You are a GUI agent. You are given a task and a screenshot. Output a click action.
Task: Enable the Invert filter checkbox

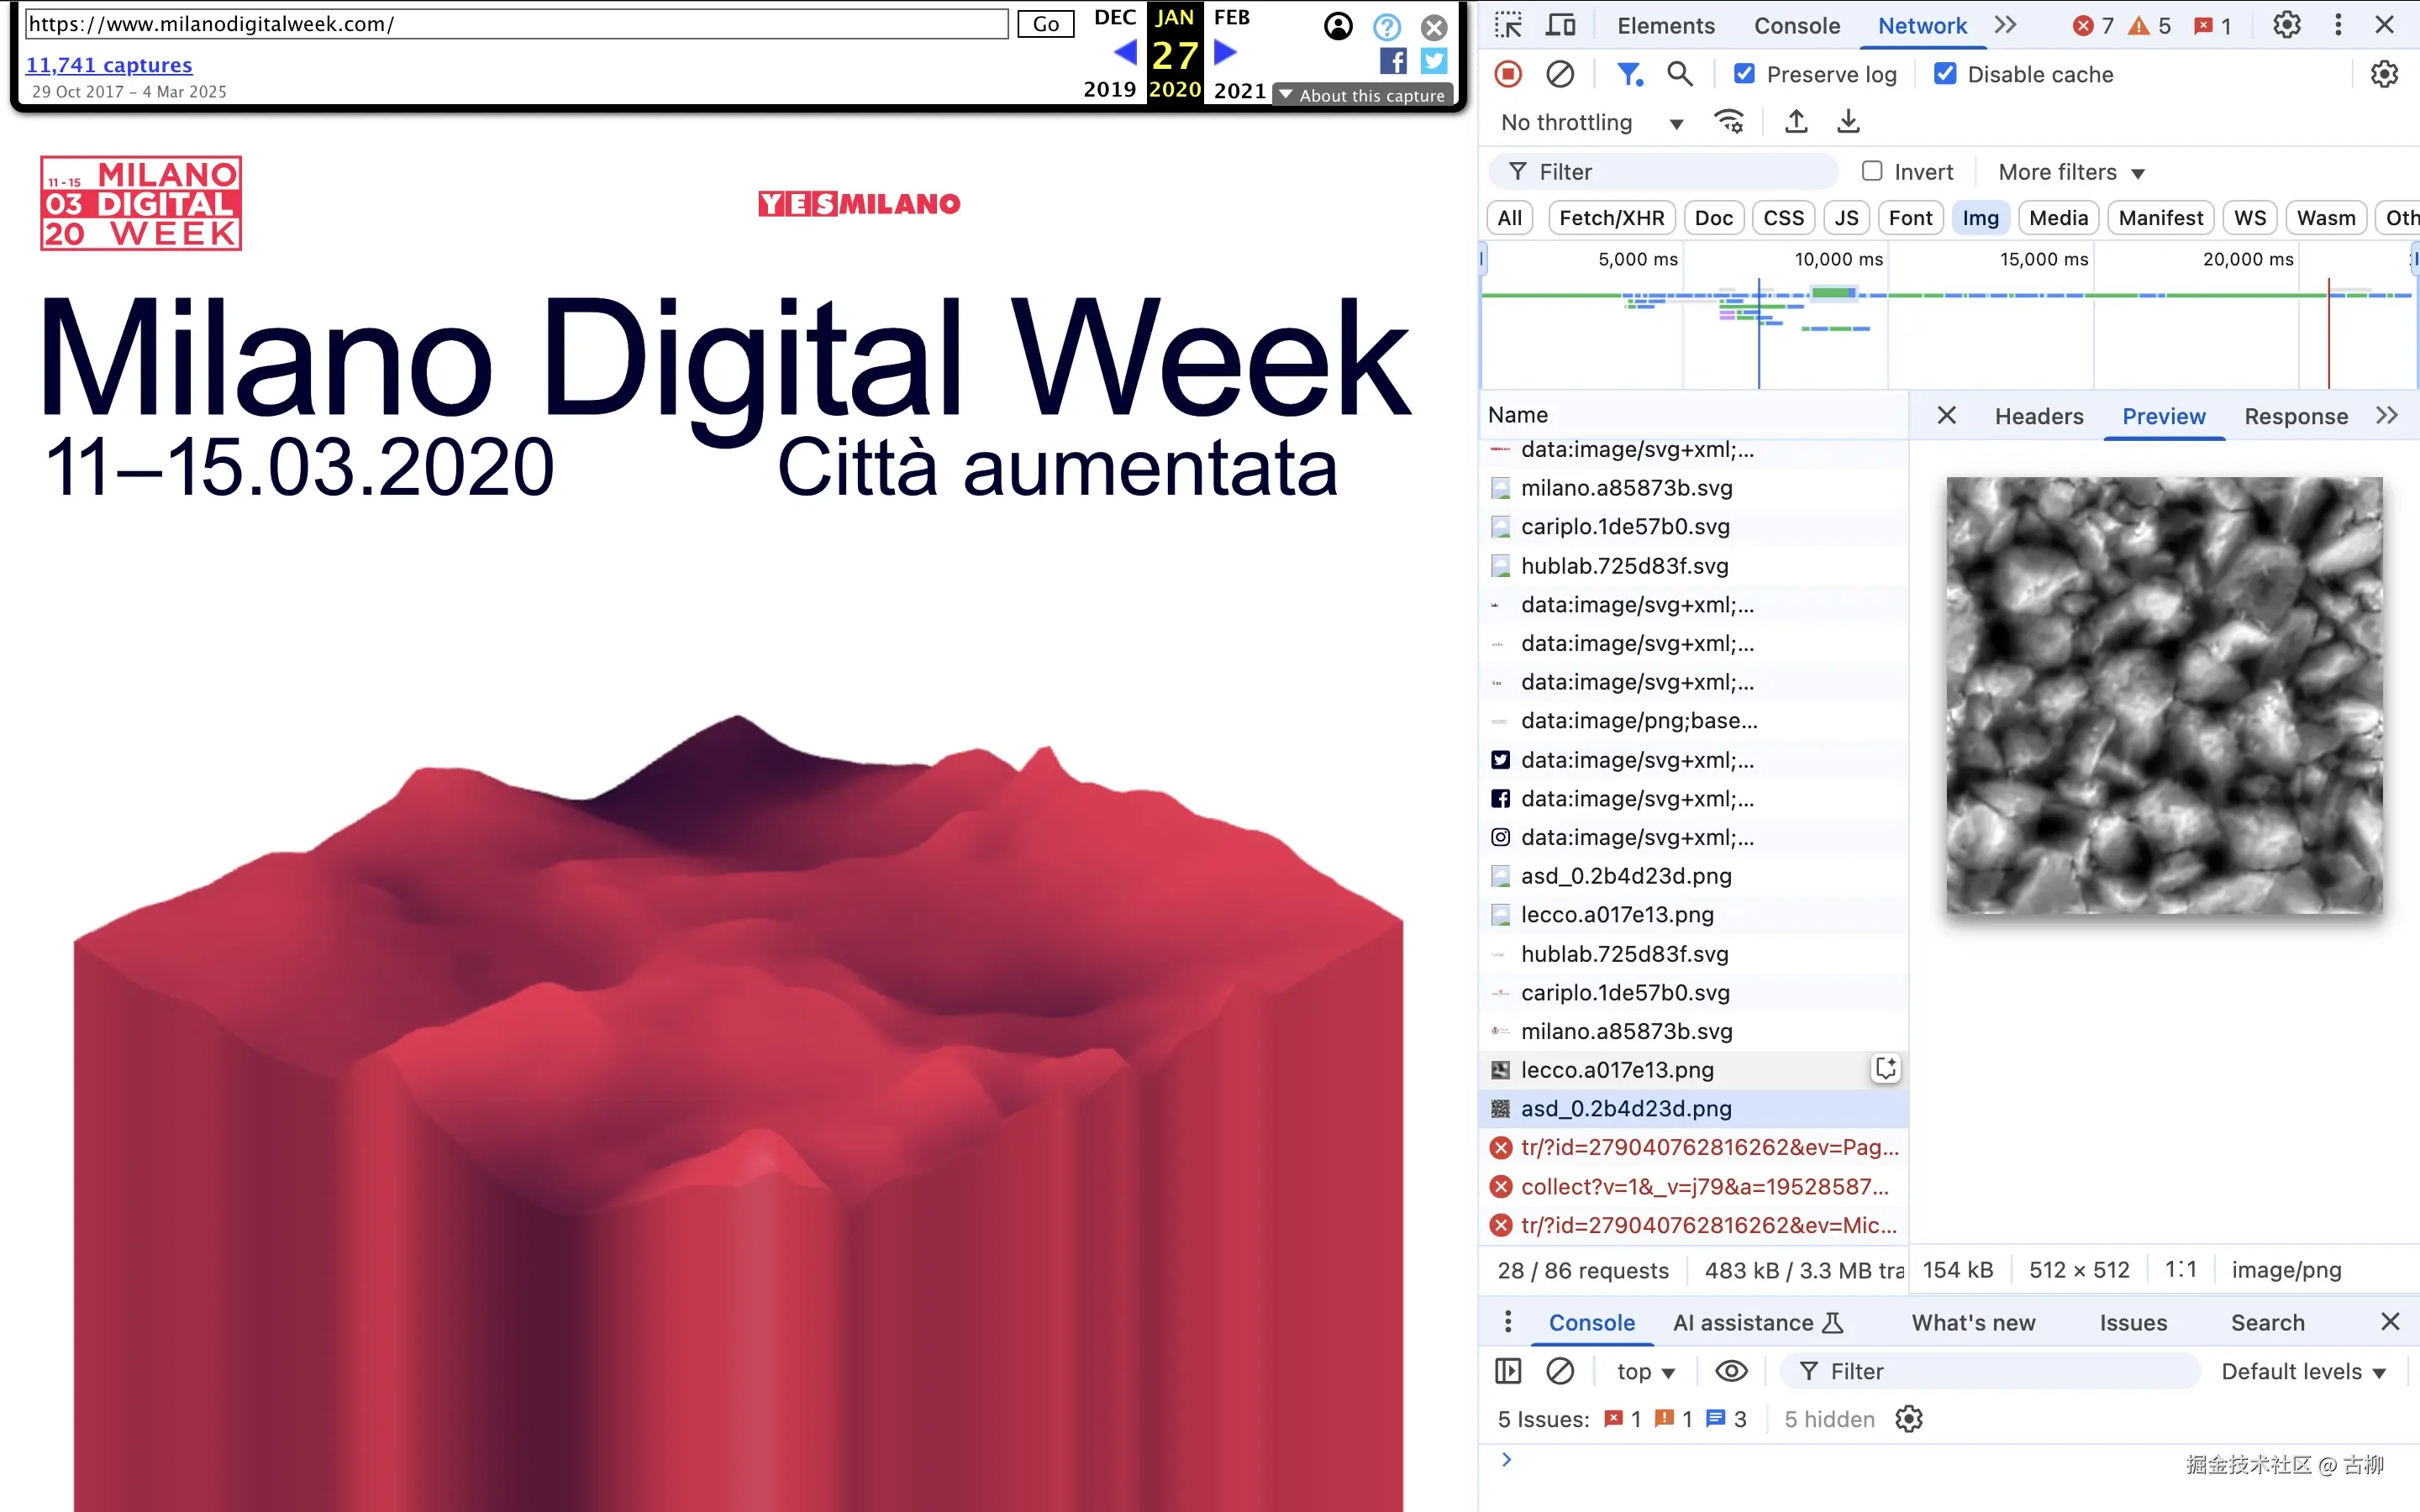(1872, 171)
